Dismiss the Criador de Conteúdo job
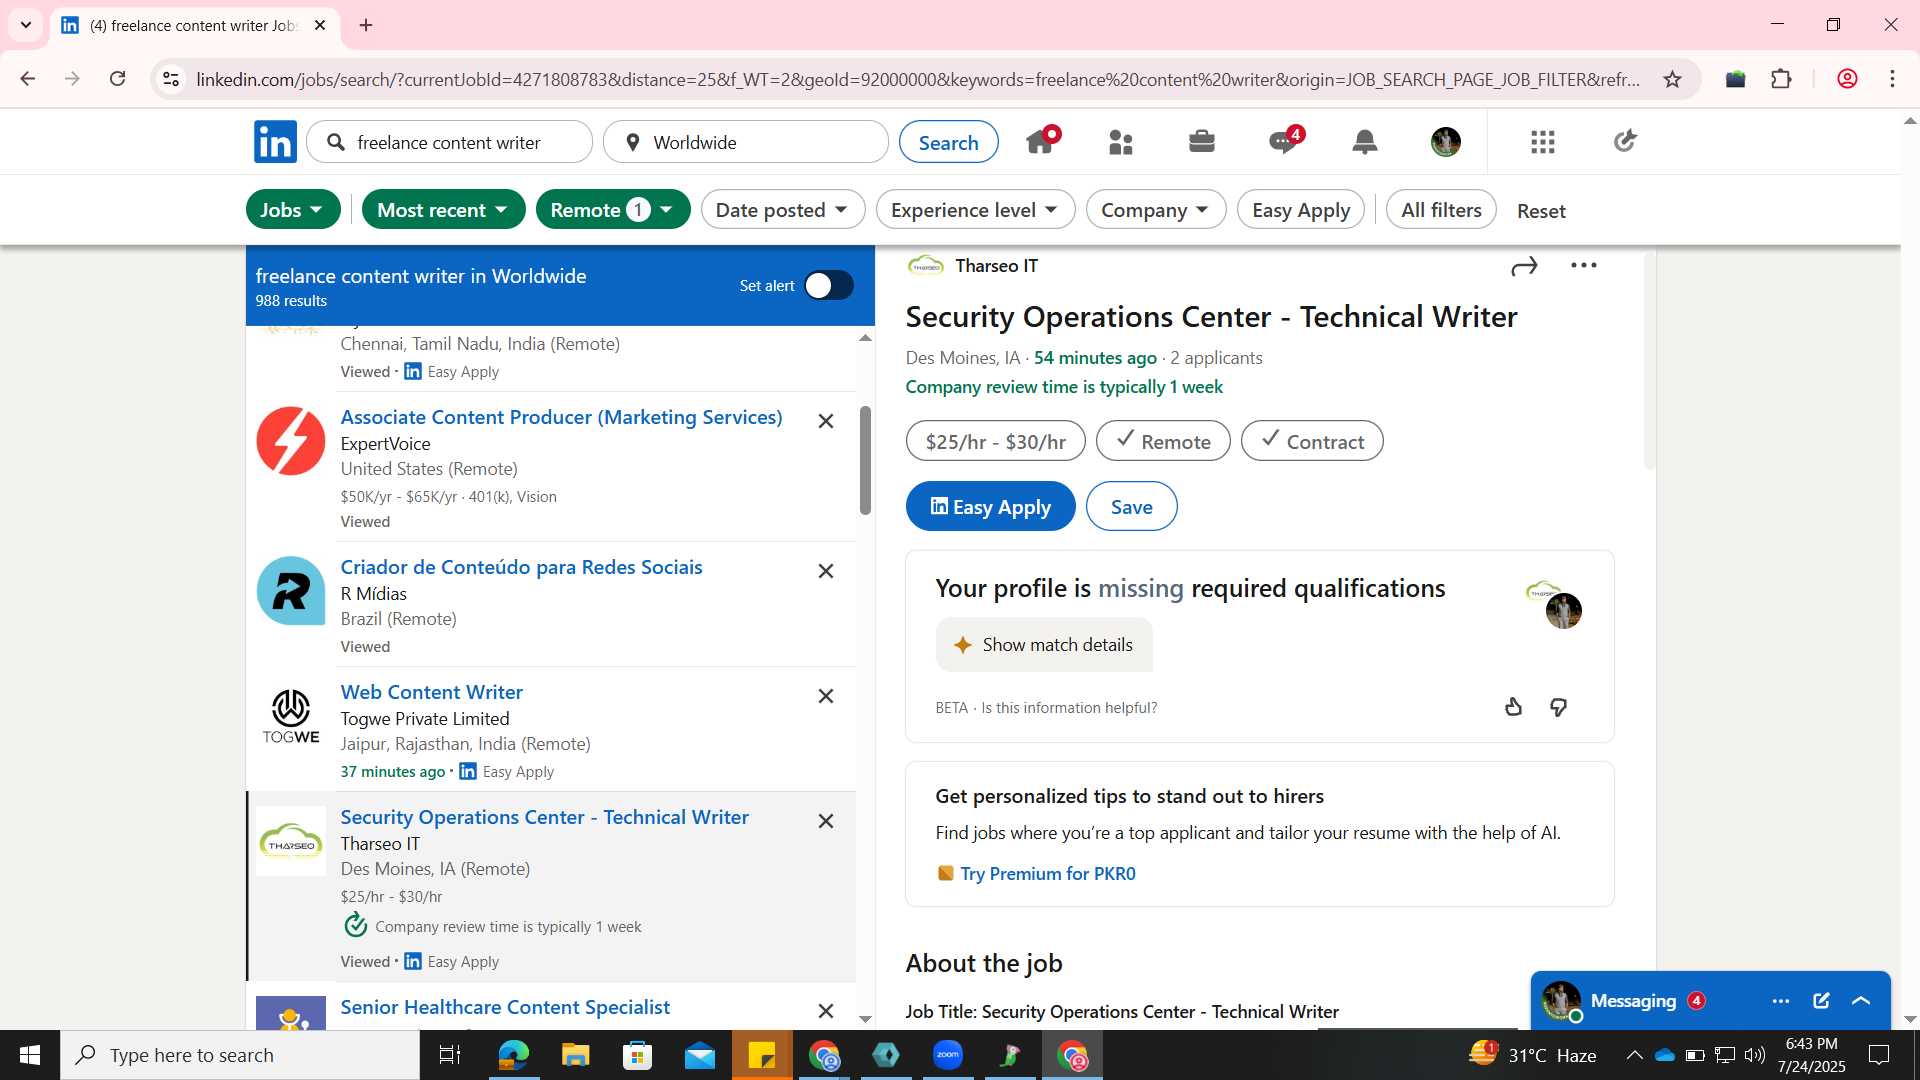 point(826,571)
